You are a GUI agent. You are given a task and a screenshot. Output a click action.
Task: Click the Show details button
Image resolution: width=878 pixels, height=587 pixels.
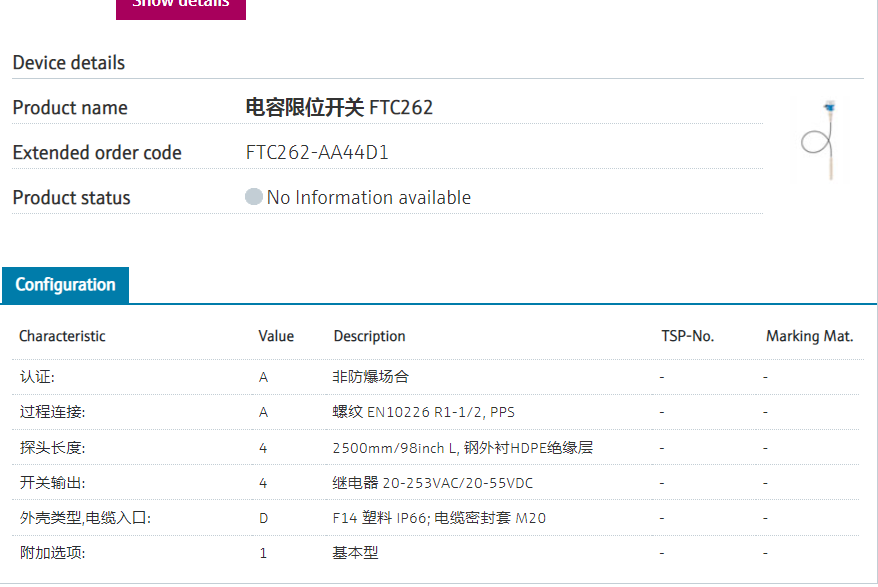(x=180, y=6)
